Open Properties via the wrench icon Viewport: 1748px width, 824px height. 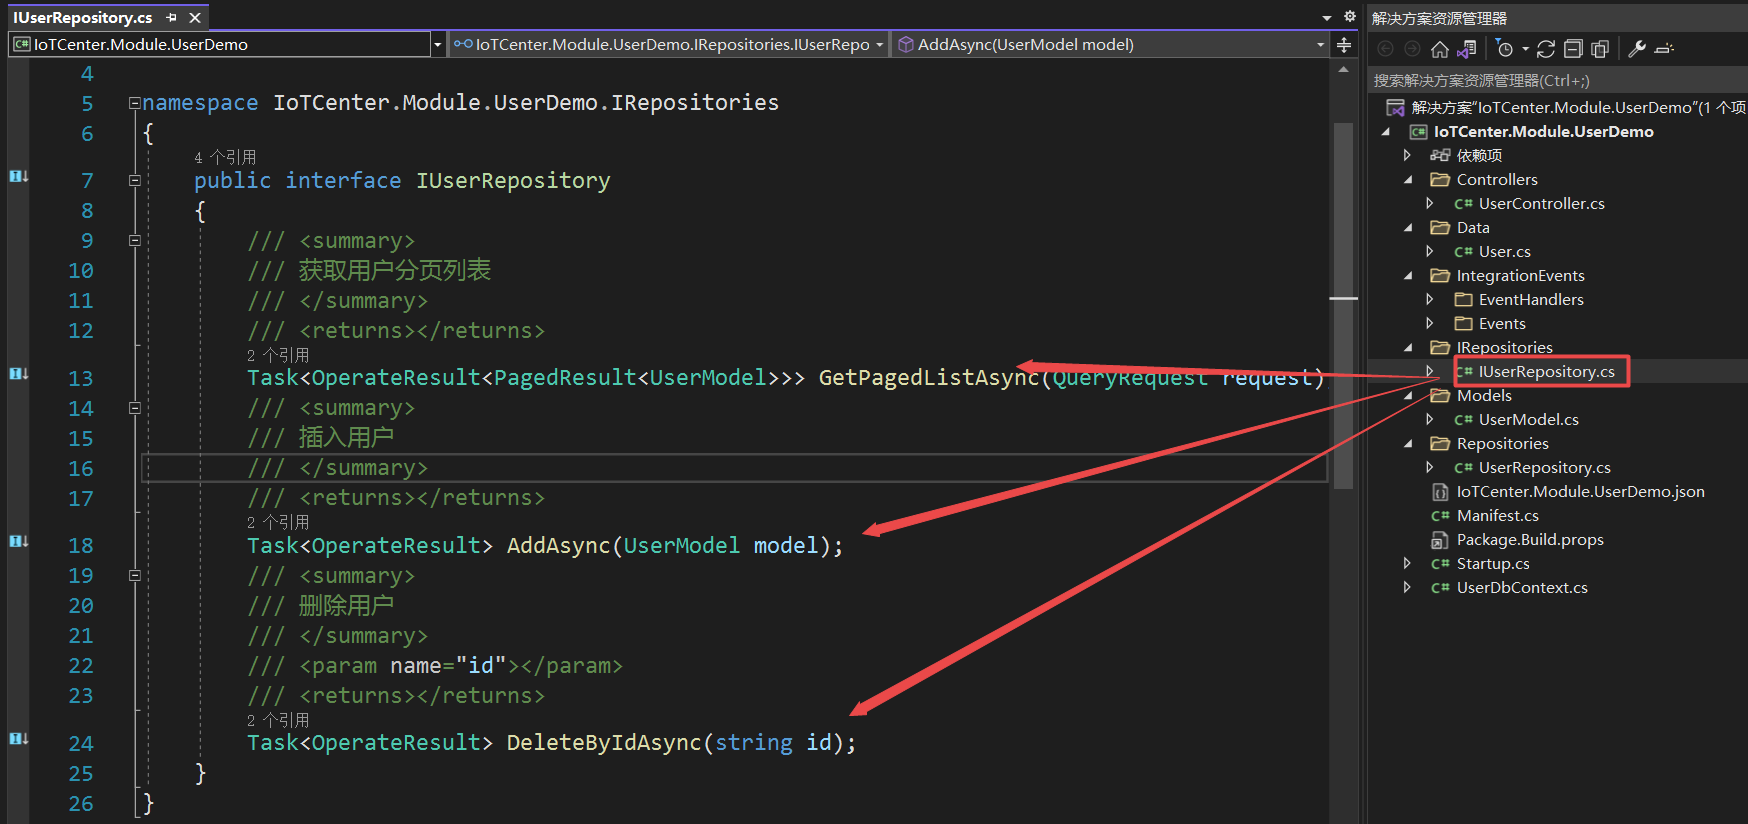pyautogui.click(x=1637, y=49)
